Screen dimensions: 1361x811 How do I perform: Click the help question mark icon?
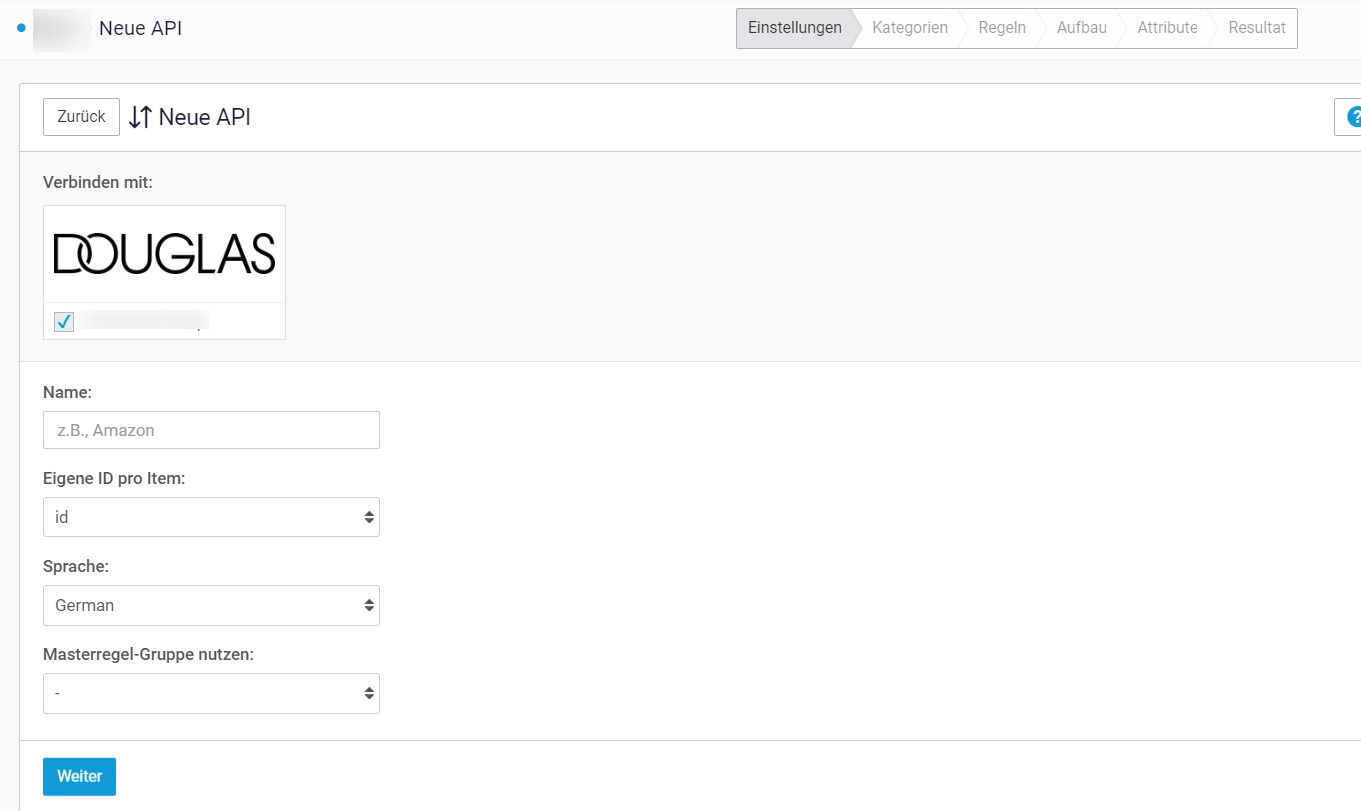1353,117
